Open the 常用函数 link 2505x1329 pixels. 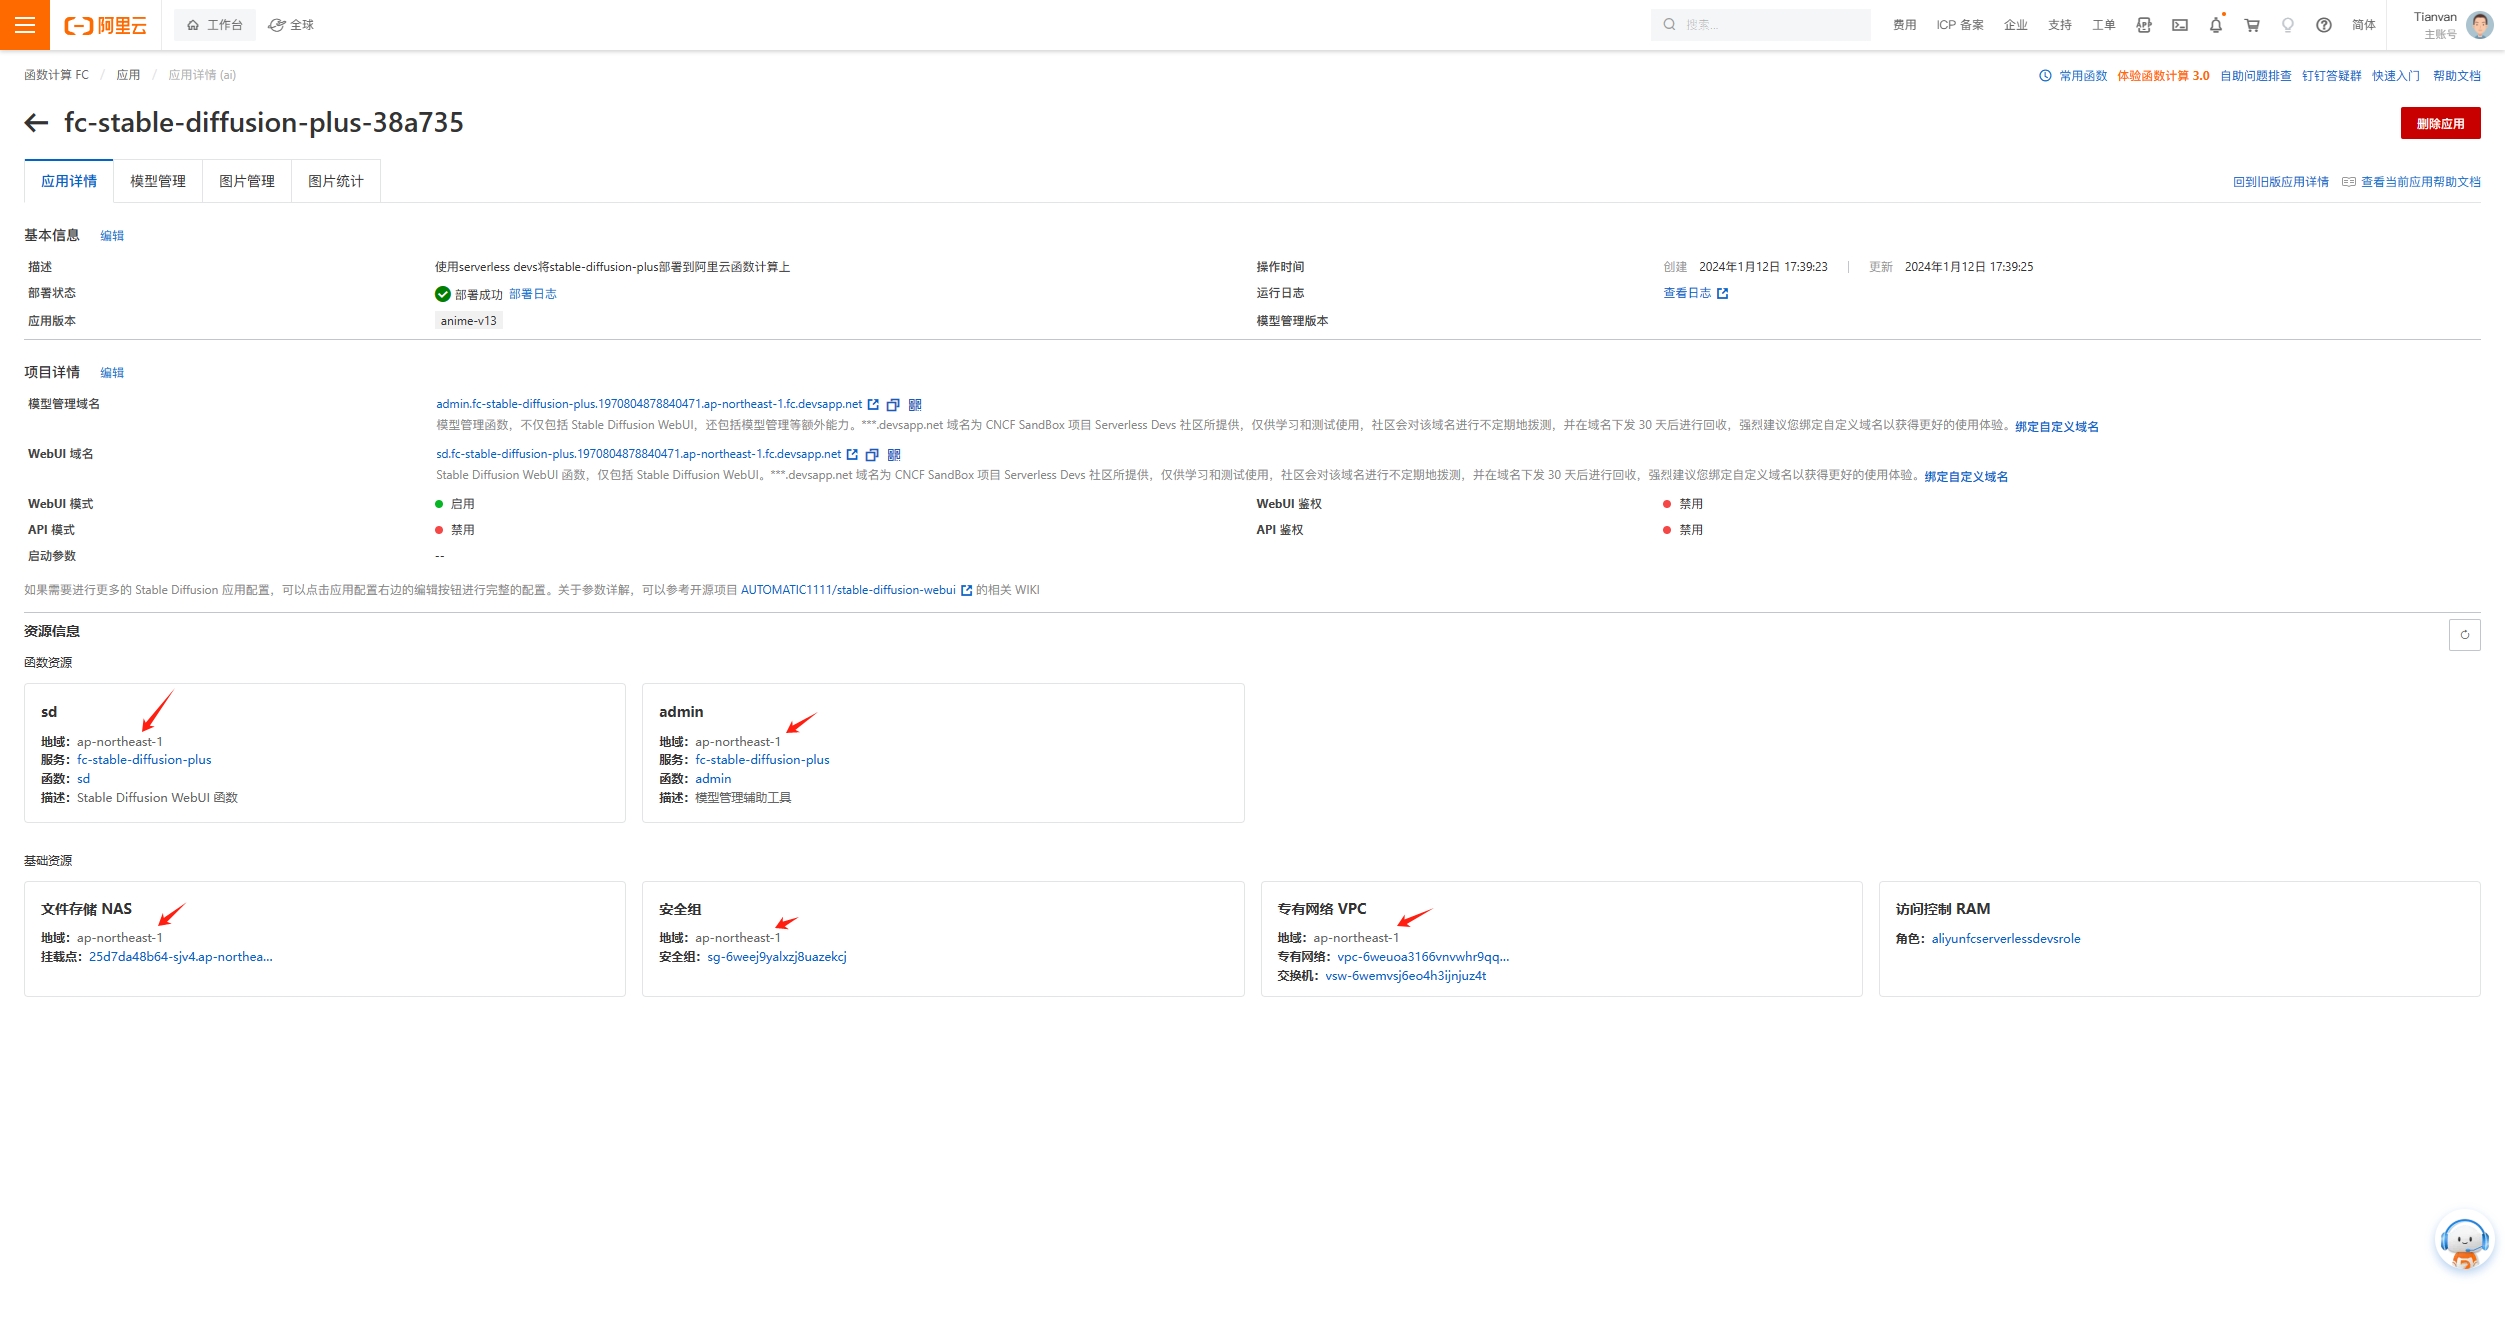click(2082, 76)
